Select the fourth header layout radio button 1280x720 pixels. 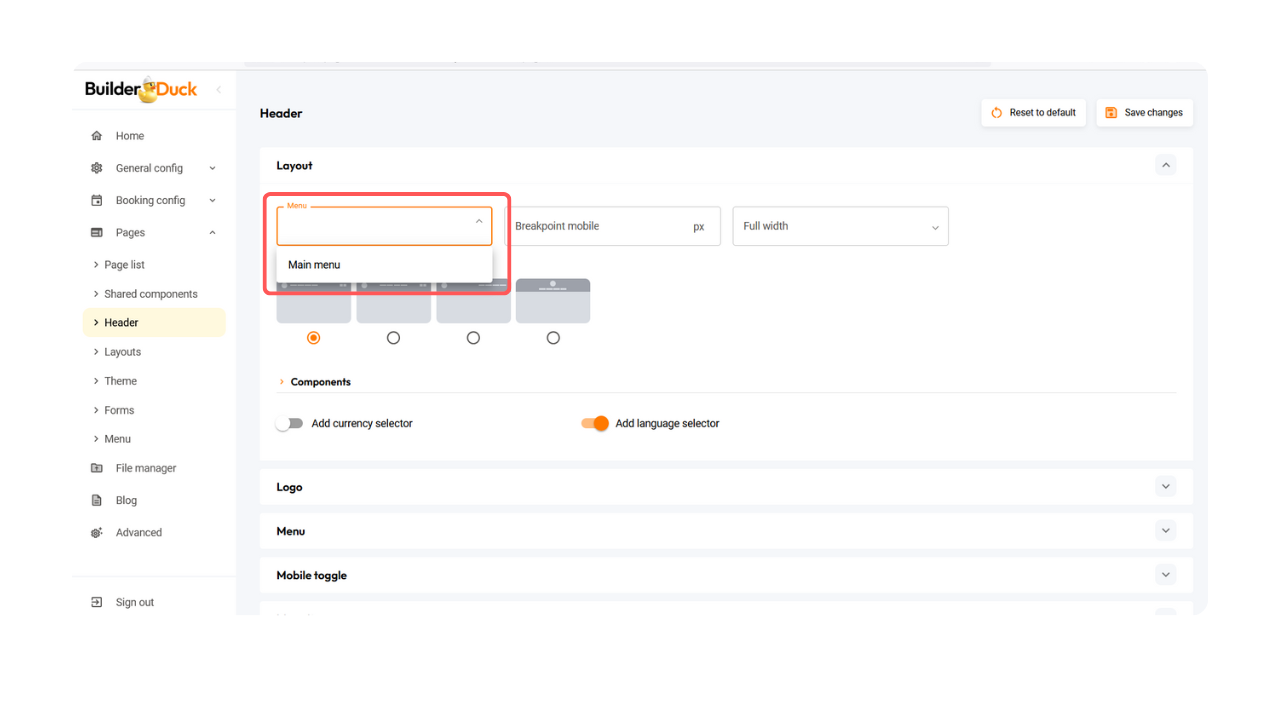553,338
